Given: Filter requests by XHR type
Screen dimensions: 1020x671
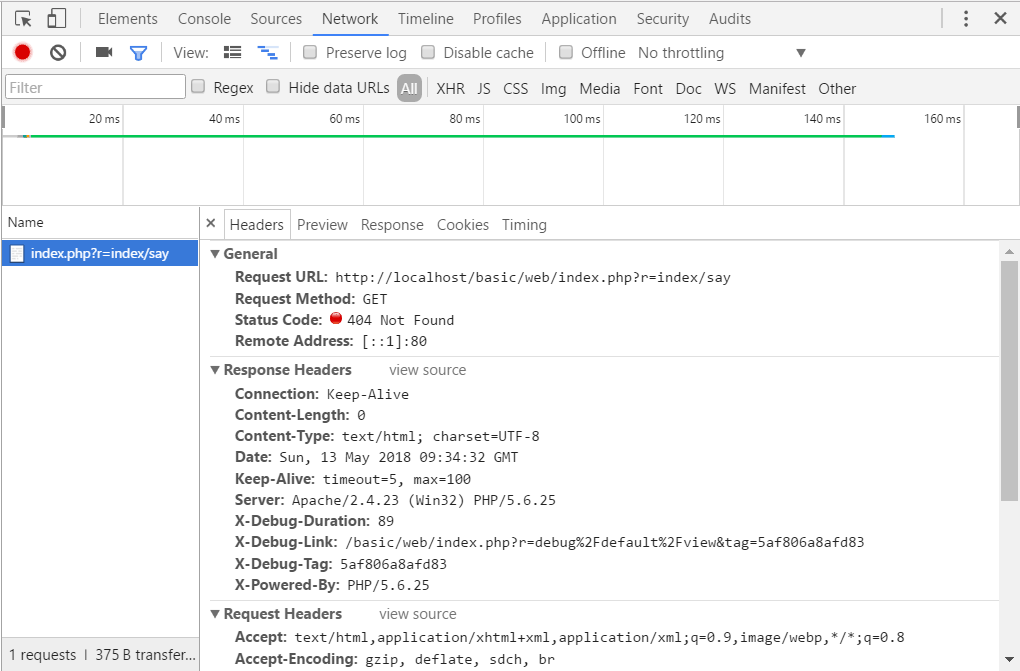Looking at the screenshot, I should [x=450, y=88].
